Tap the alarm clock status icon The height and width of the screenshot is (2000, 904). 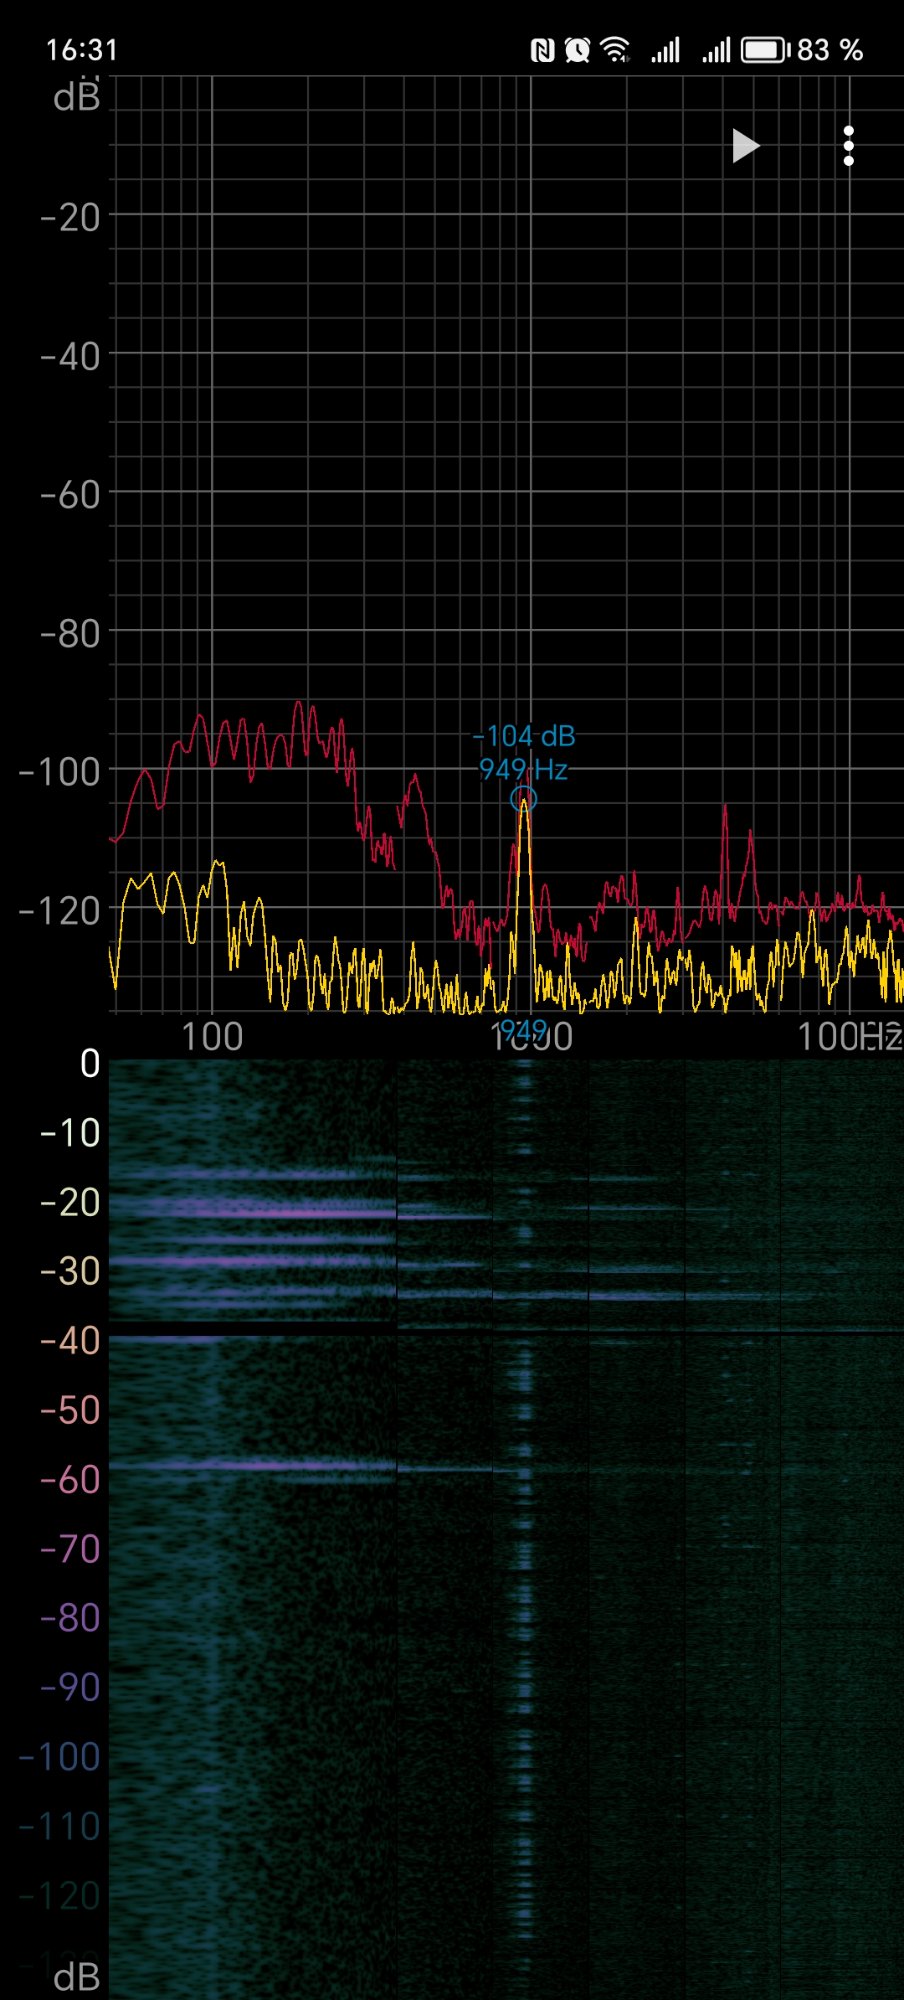[x=577, y=50]
